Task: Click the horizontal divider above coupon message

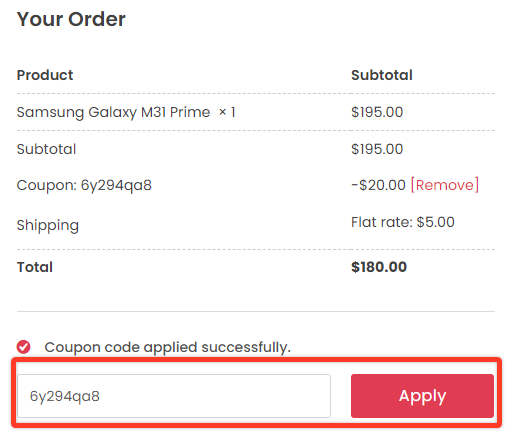Action: coord(256,311)
